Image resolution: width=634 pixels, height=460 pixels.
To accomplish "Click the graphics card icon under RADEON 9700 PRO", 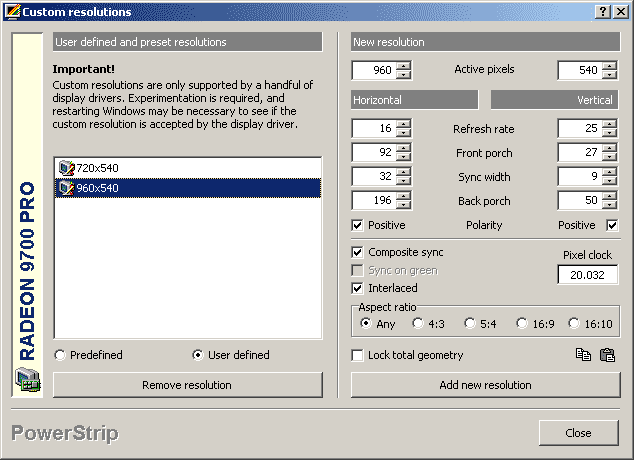I will pyautogui.click(x=27, y=379).
